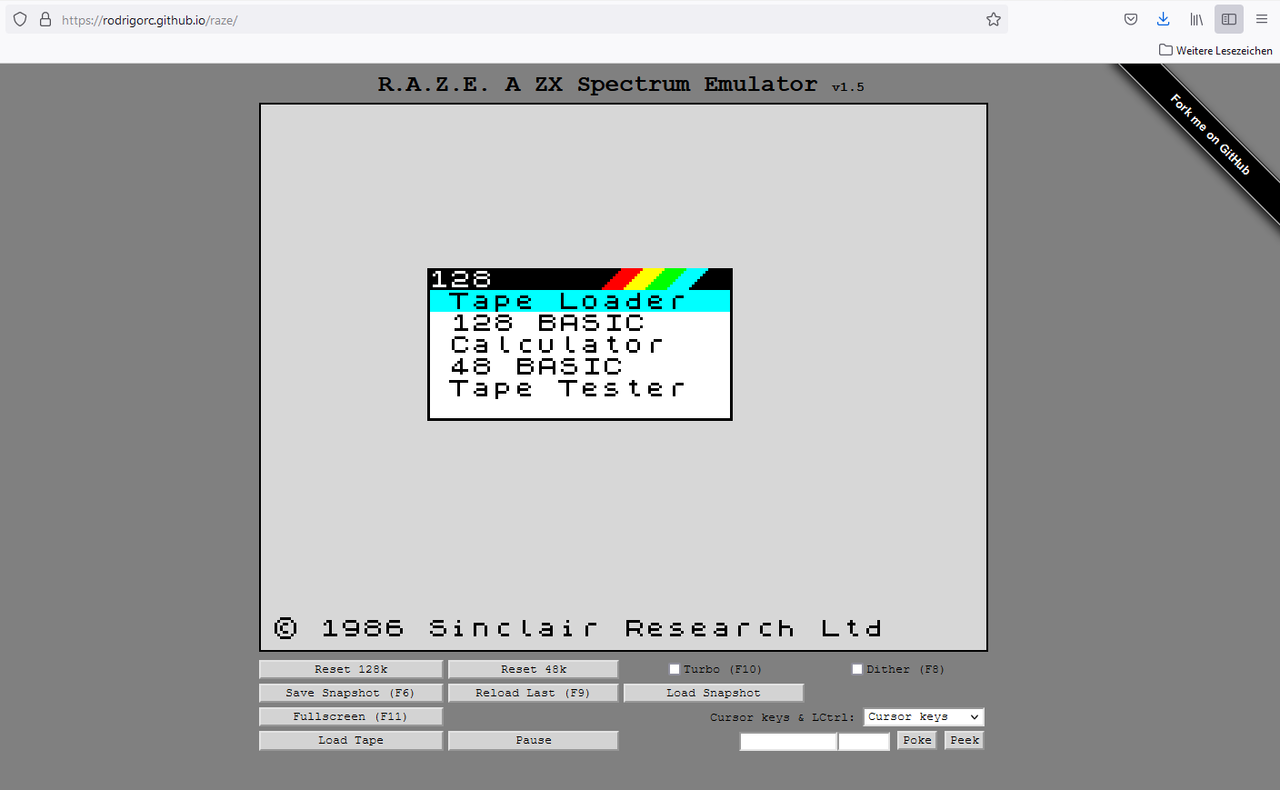The height and width of the screenshot is (790, 1280).
Task: Click the Load Snapshot button
Action: 714,693
